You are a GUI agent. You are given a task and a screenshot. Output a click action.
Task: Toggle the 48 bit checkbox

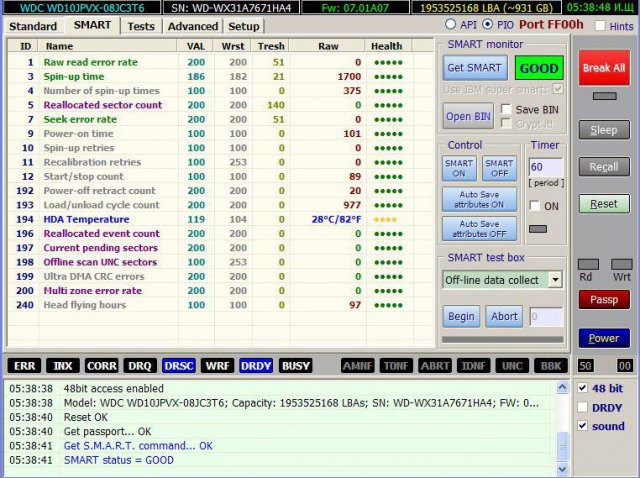pyautogui.click(x=584, y=388)
